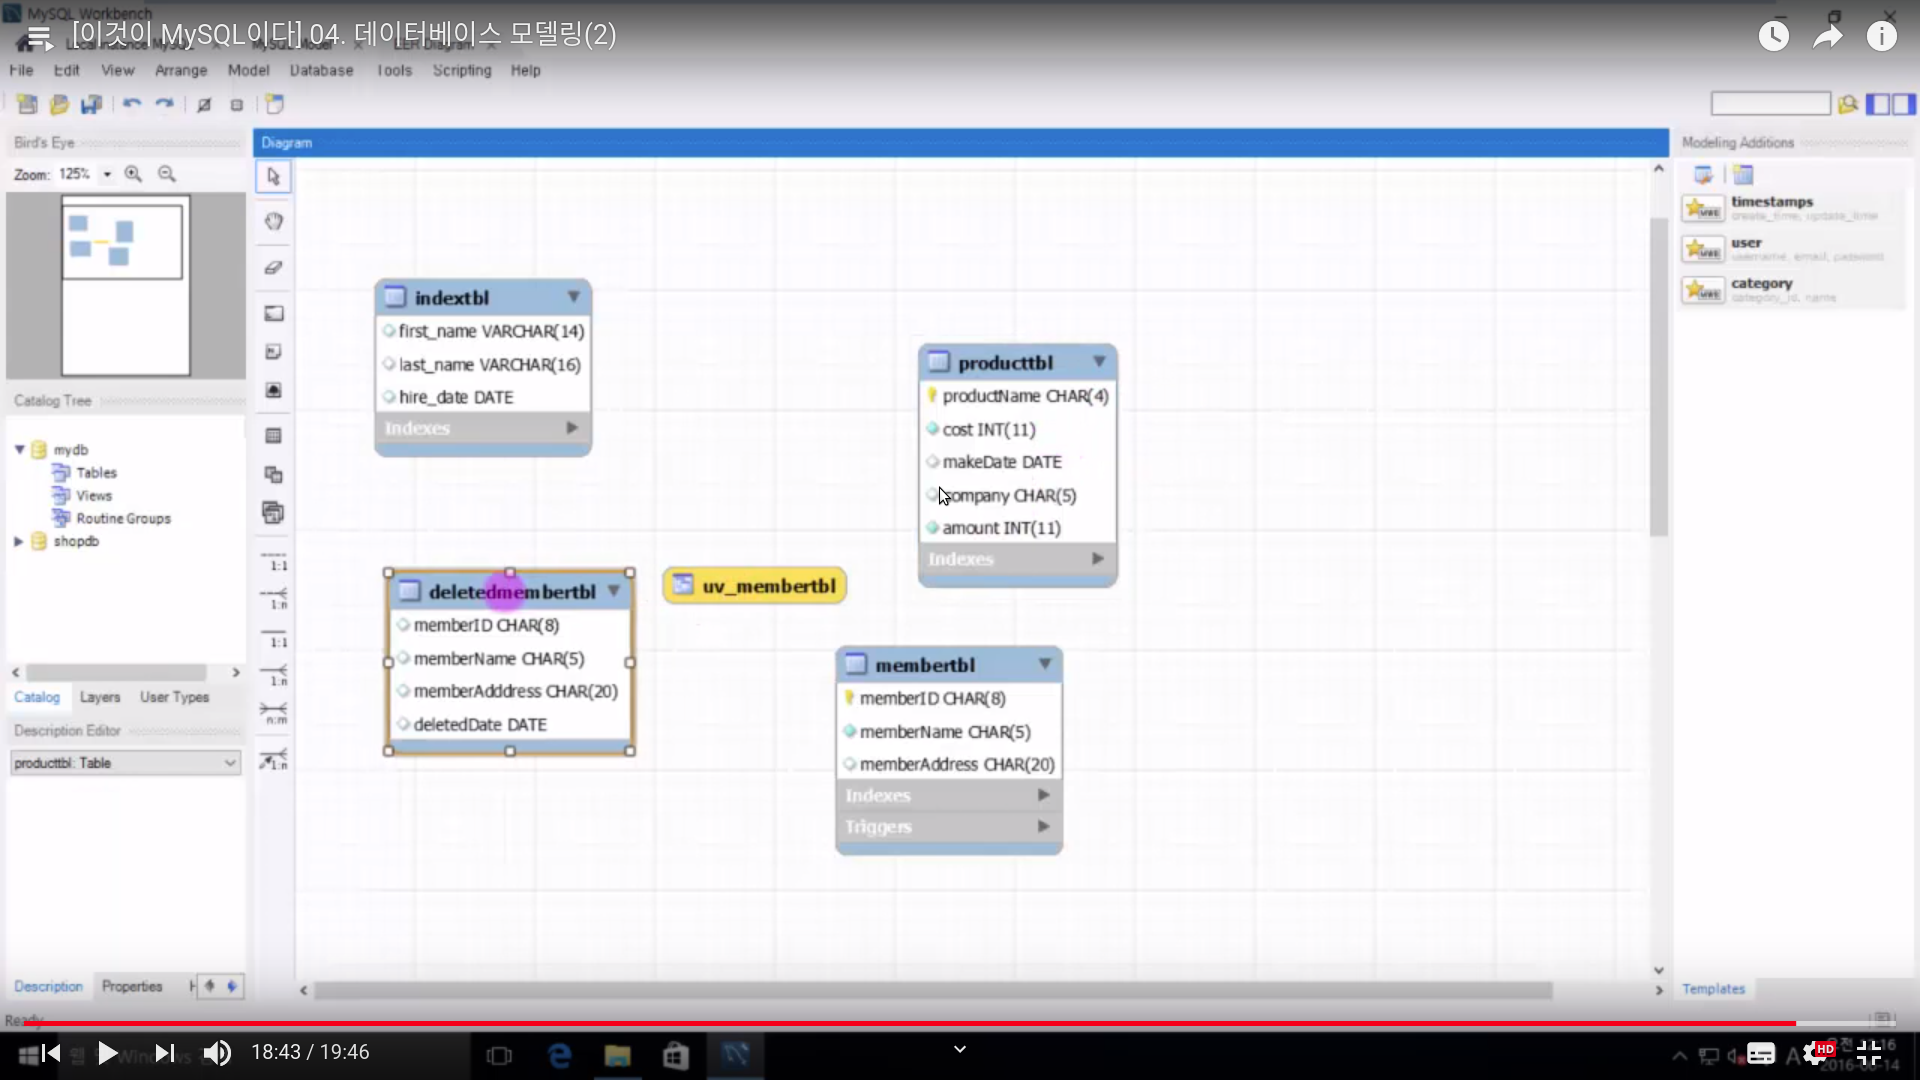The image size is (1920, 1080).
Task: Click the Bird's Eye diagram thumbnail
Action: point(125,285)
